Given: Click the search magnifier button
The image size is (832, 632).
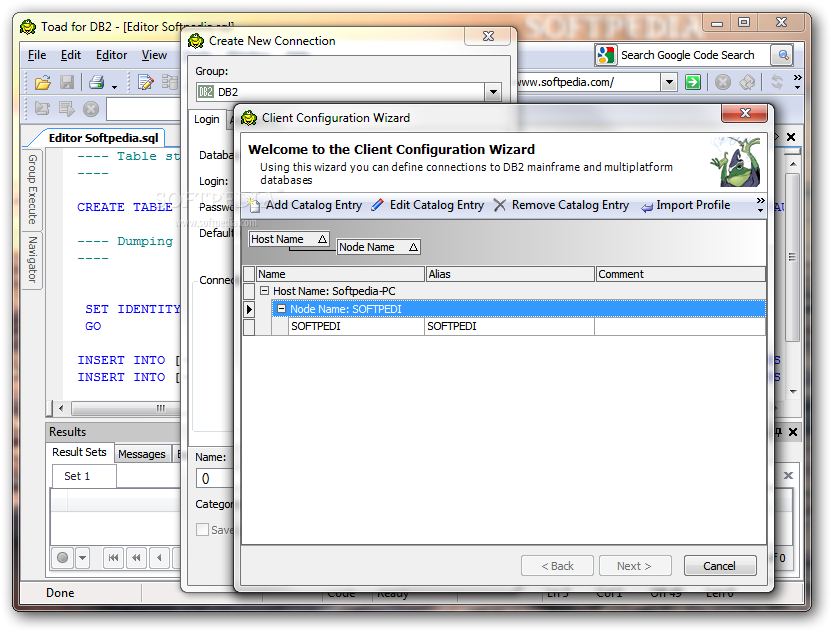Looking at the screenshot, I should click(783, 55).
